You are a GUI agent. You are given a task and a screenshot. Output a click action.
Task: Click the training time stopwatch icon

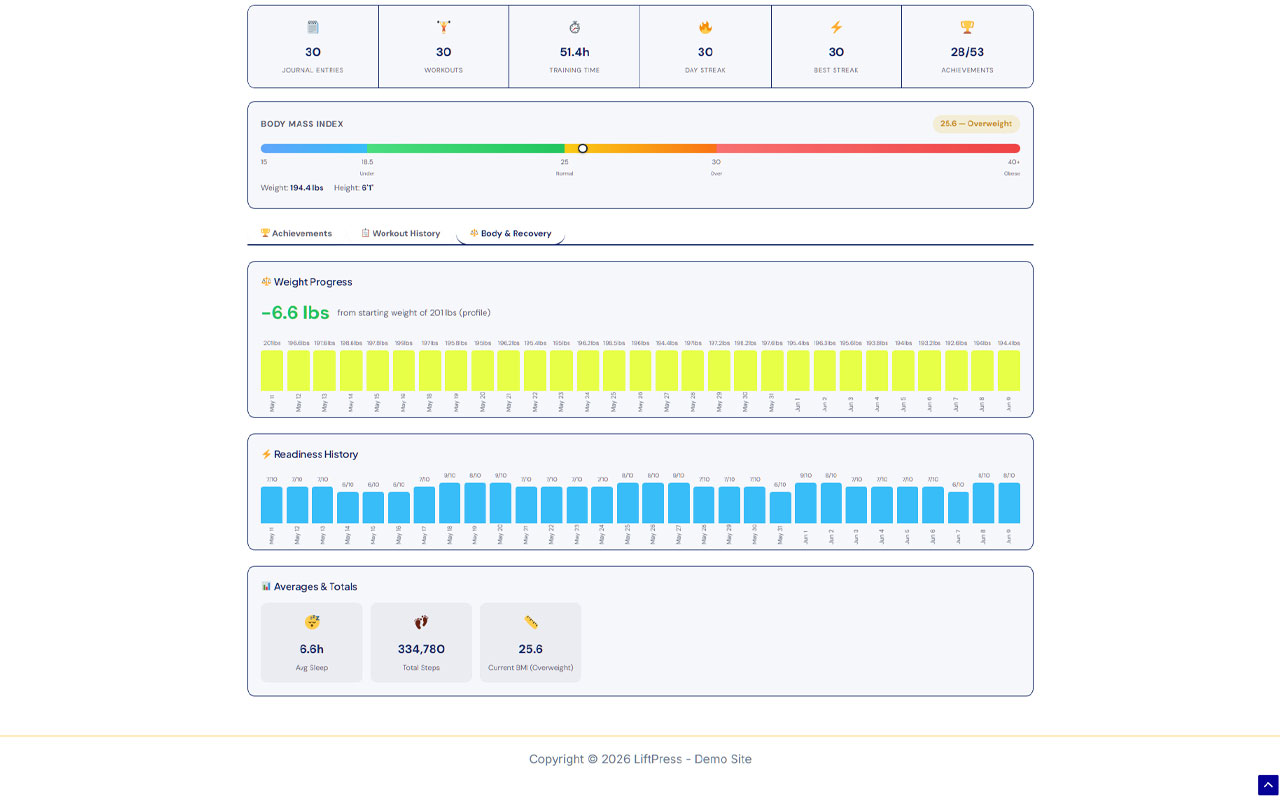coord(574,27)
